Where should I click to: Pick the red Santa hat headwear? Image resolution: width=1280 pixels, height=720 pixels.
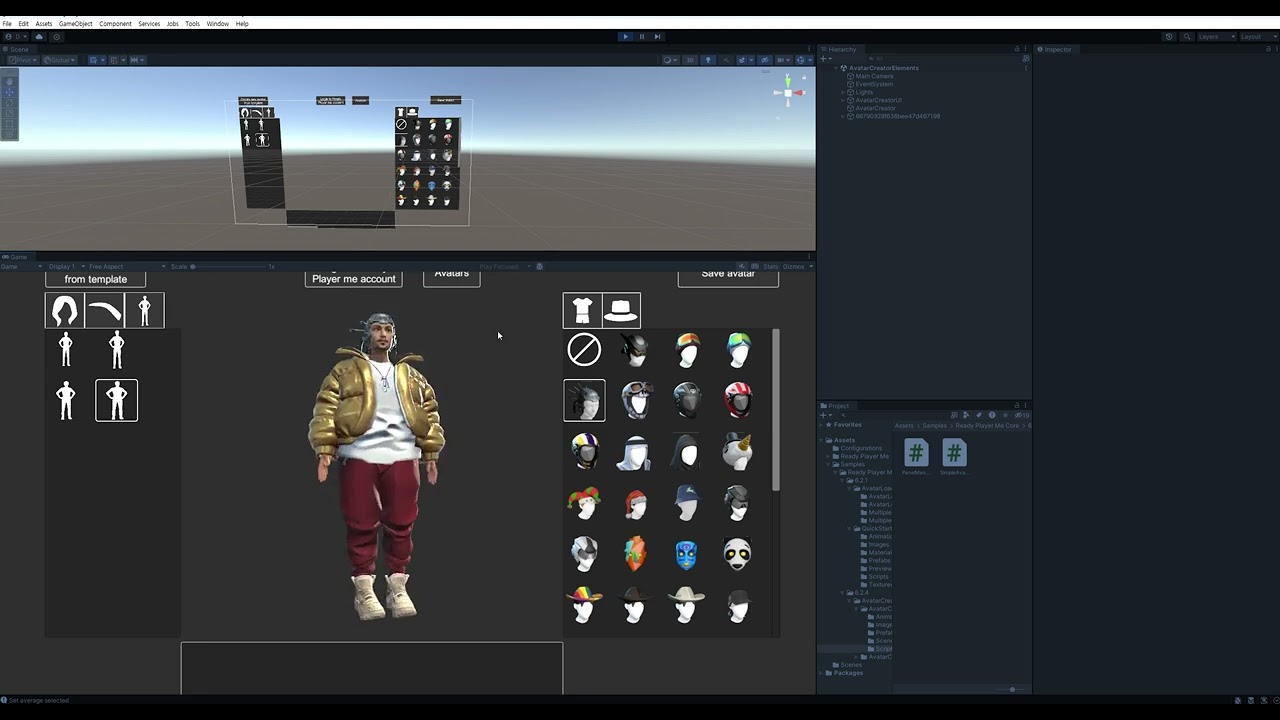tap(635, 502)
